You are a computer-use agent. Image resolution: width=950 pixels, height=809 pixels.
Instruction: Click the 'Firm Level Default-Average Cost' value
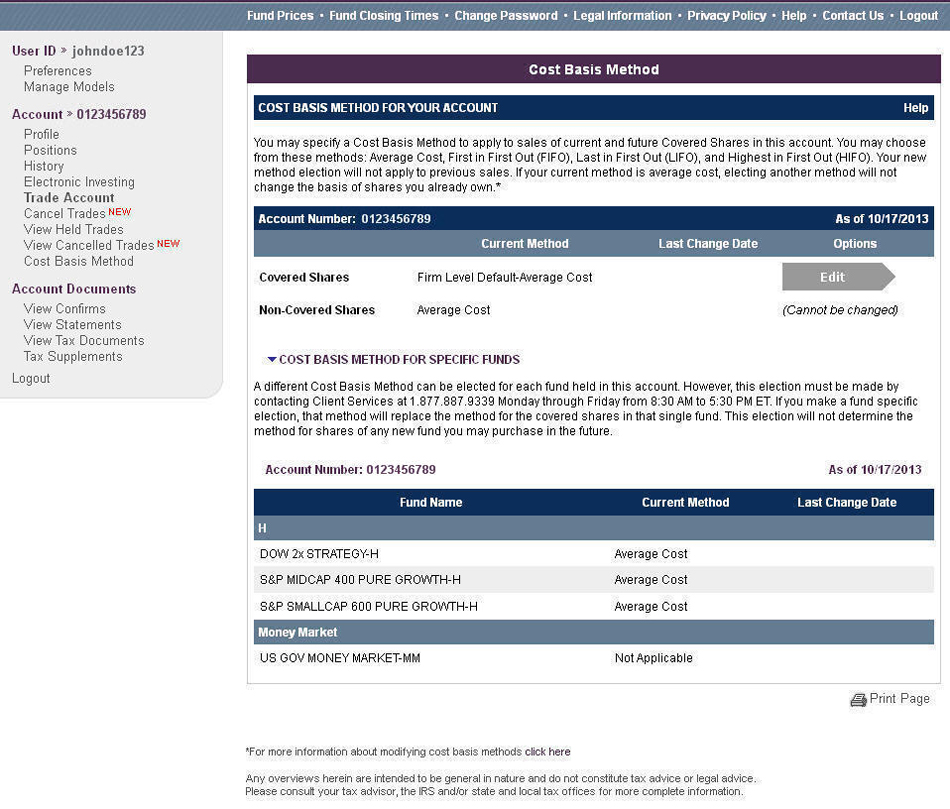click(505, 278)
